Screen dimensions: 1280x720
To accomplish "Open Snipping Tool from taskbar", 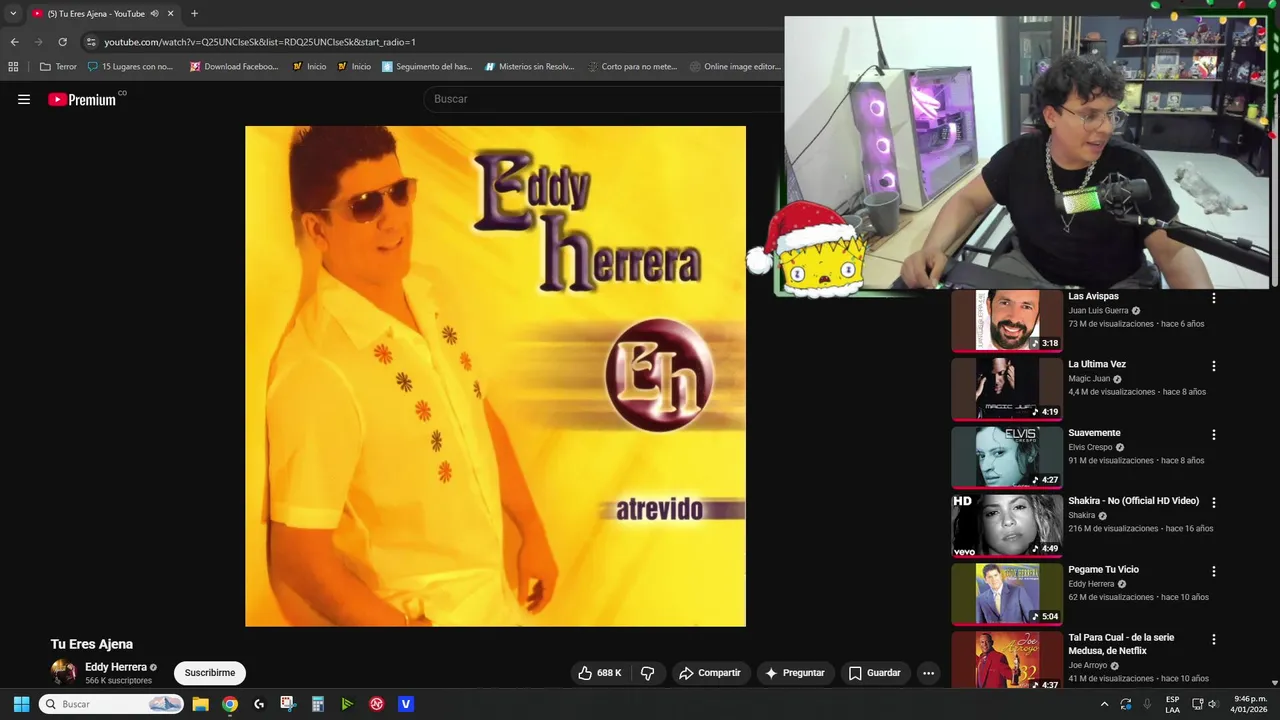I will click(288, 704).
